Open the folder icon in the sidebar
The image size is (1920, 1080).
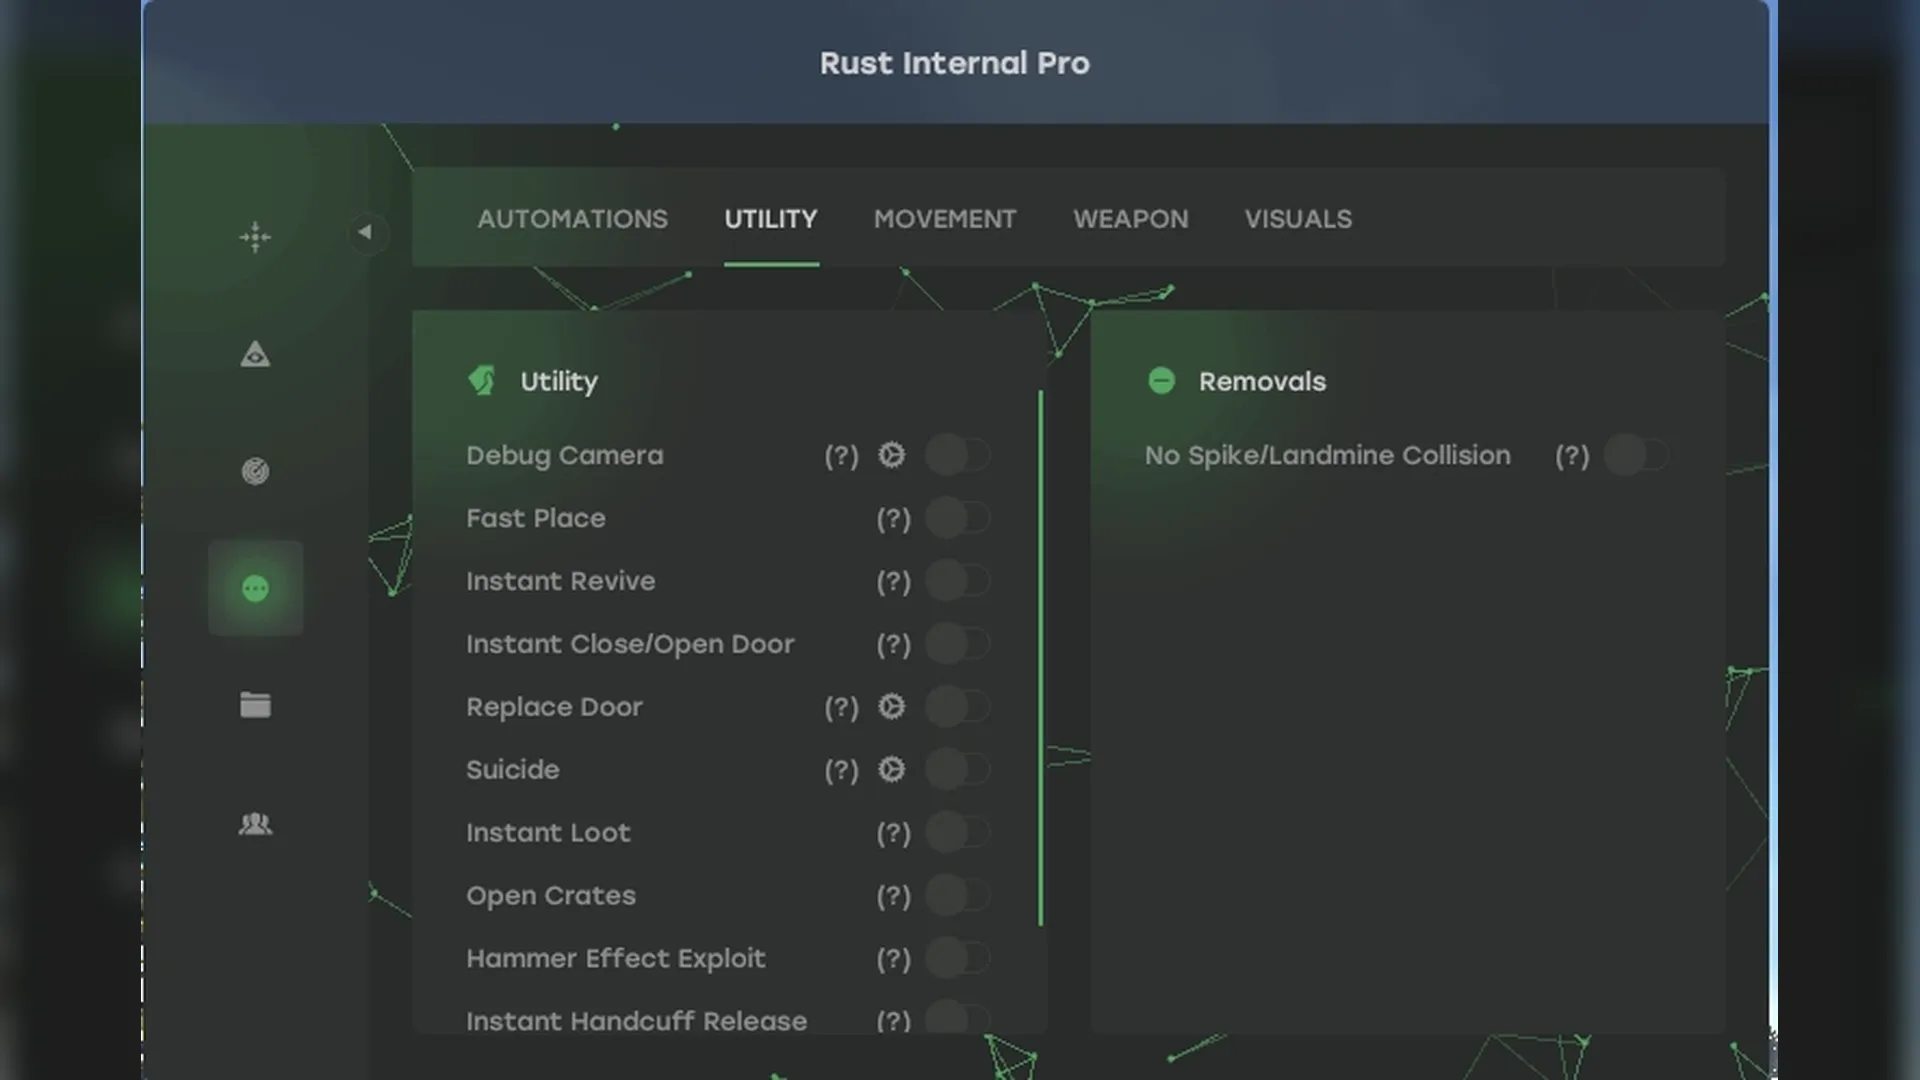click(x=255, y=705)
